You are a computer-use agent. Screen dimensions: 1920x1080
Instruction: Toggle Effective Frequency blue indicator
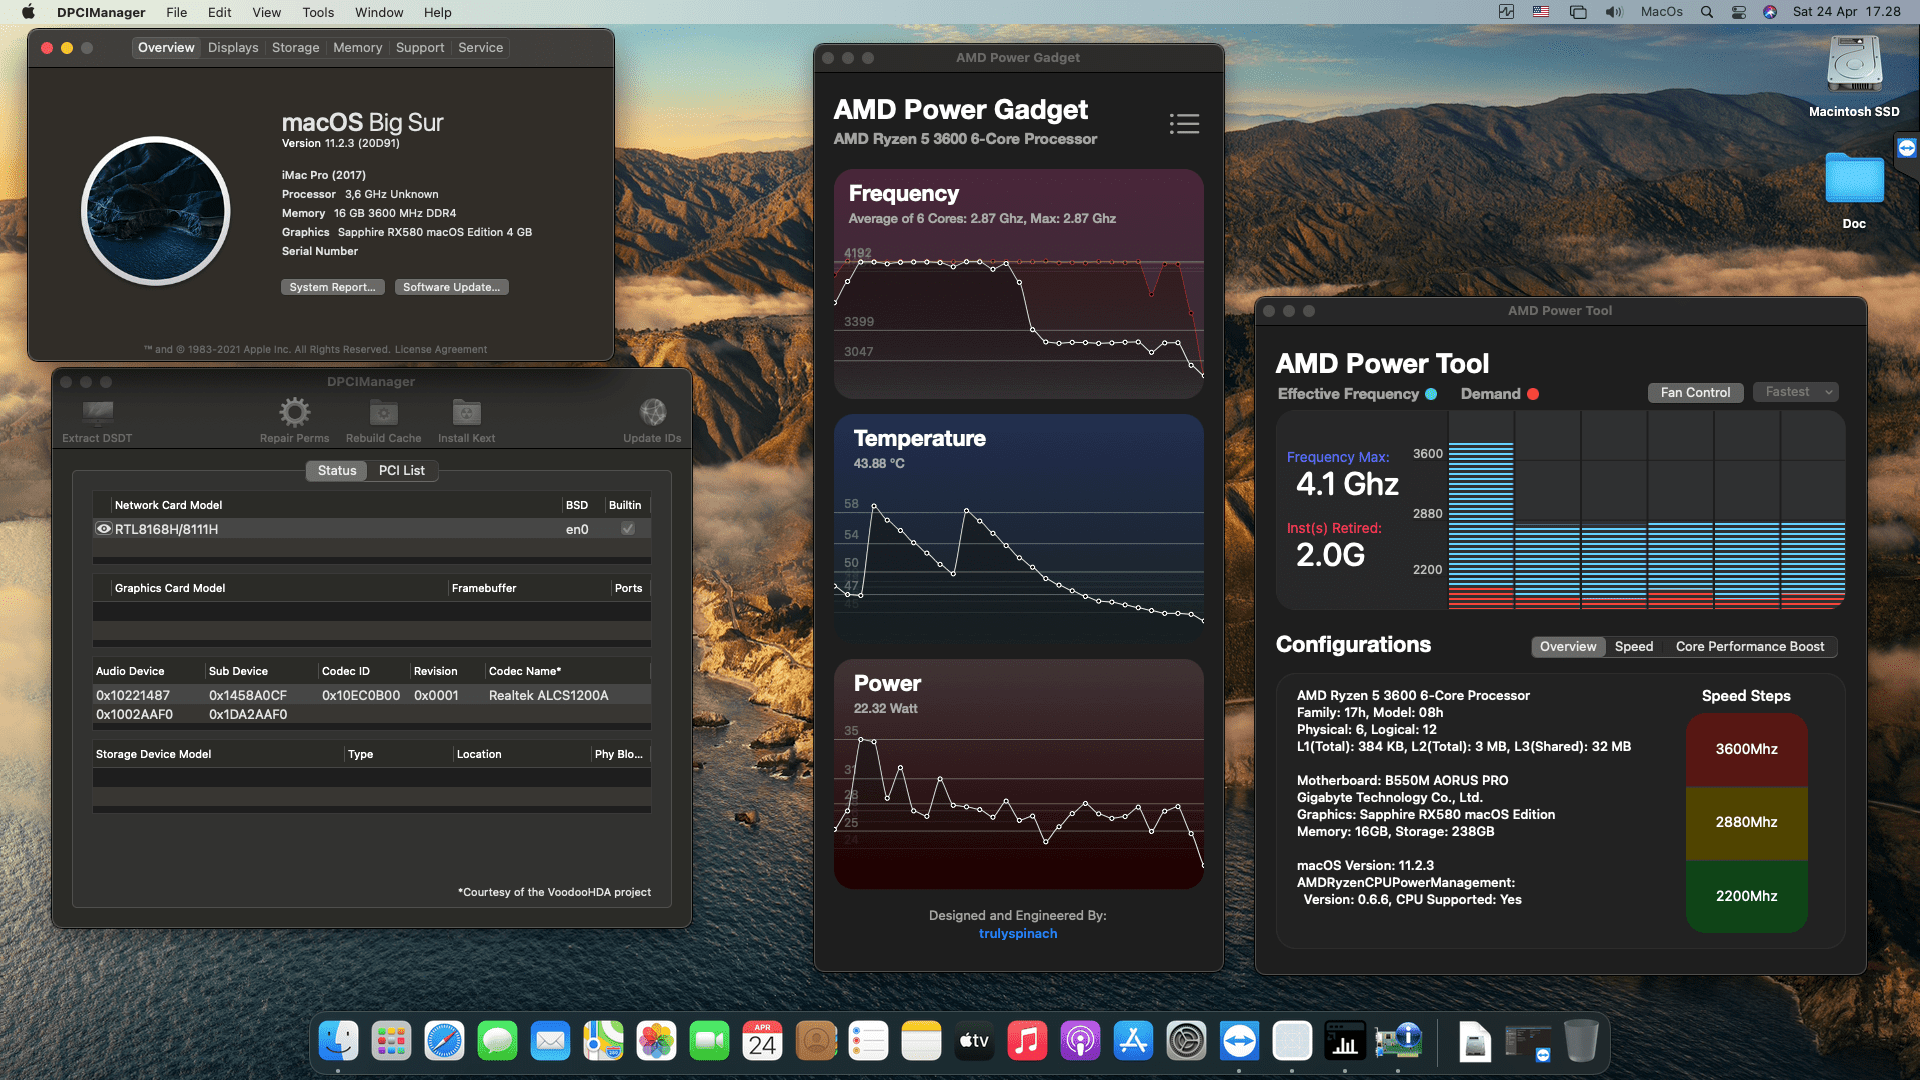(1431, 394)
